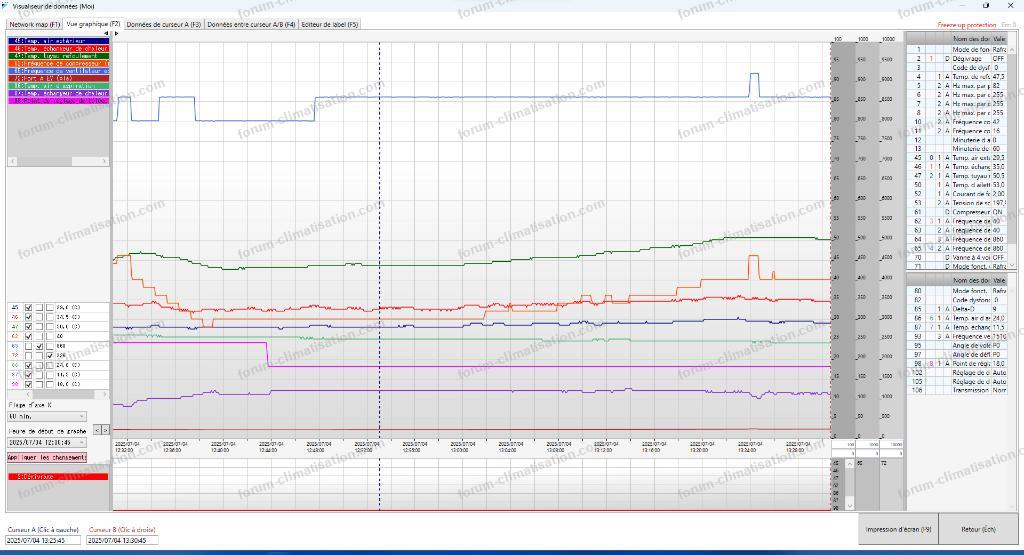This screenshot has width=1024, height=555.
Task: Click left collapse arrow above legend panel
Action: tap(106, 33)
